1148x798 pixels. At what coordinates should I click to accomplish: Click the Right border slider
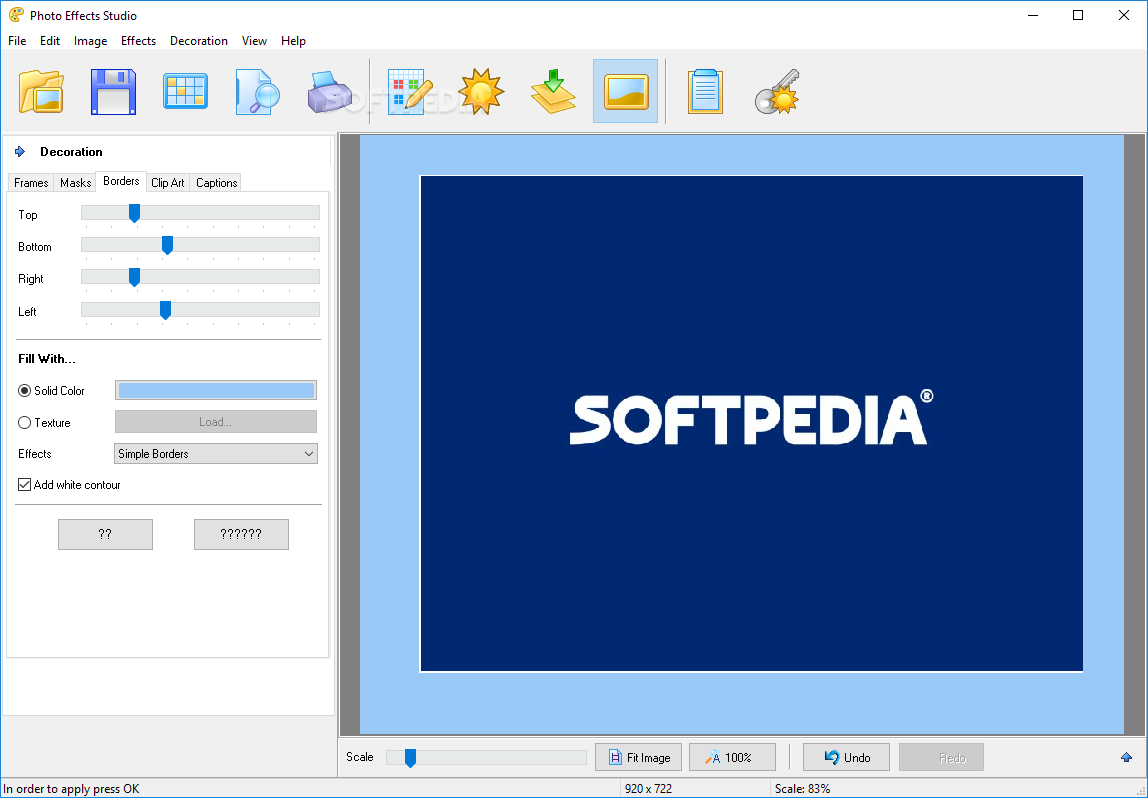coord(200,277)
